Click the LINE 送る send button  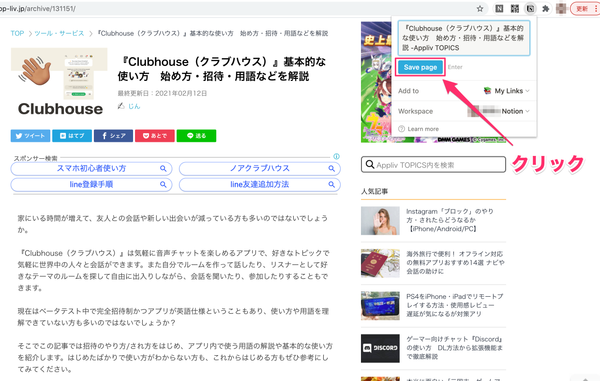[196, 136]
